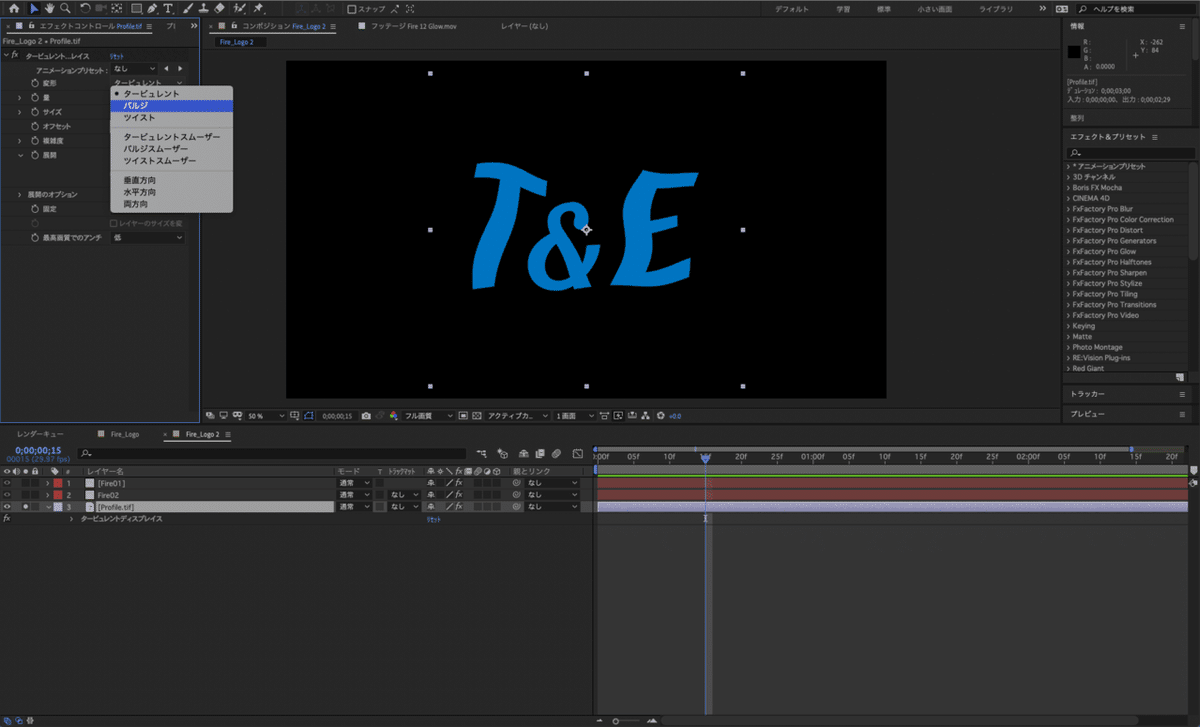Click the red label color swatch of Fire01
The width and height of the screenshot is (1200, 727).
[x=57, y=483]
